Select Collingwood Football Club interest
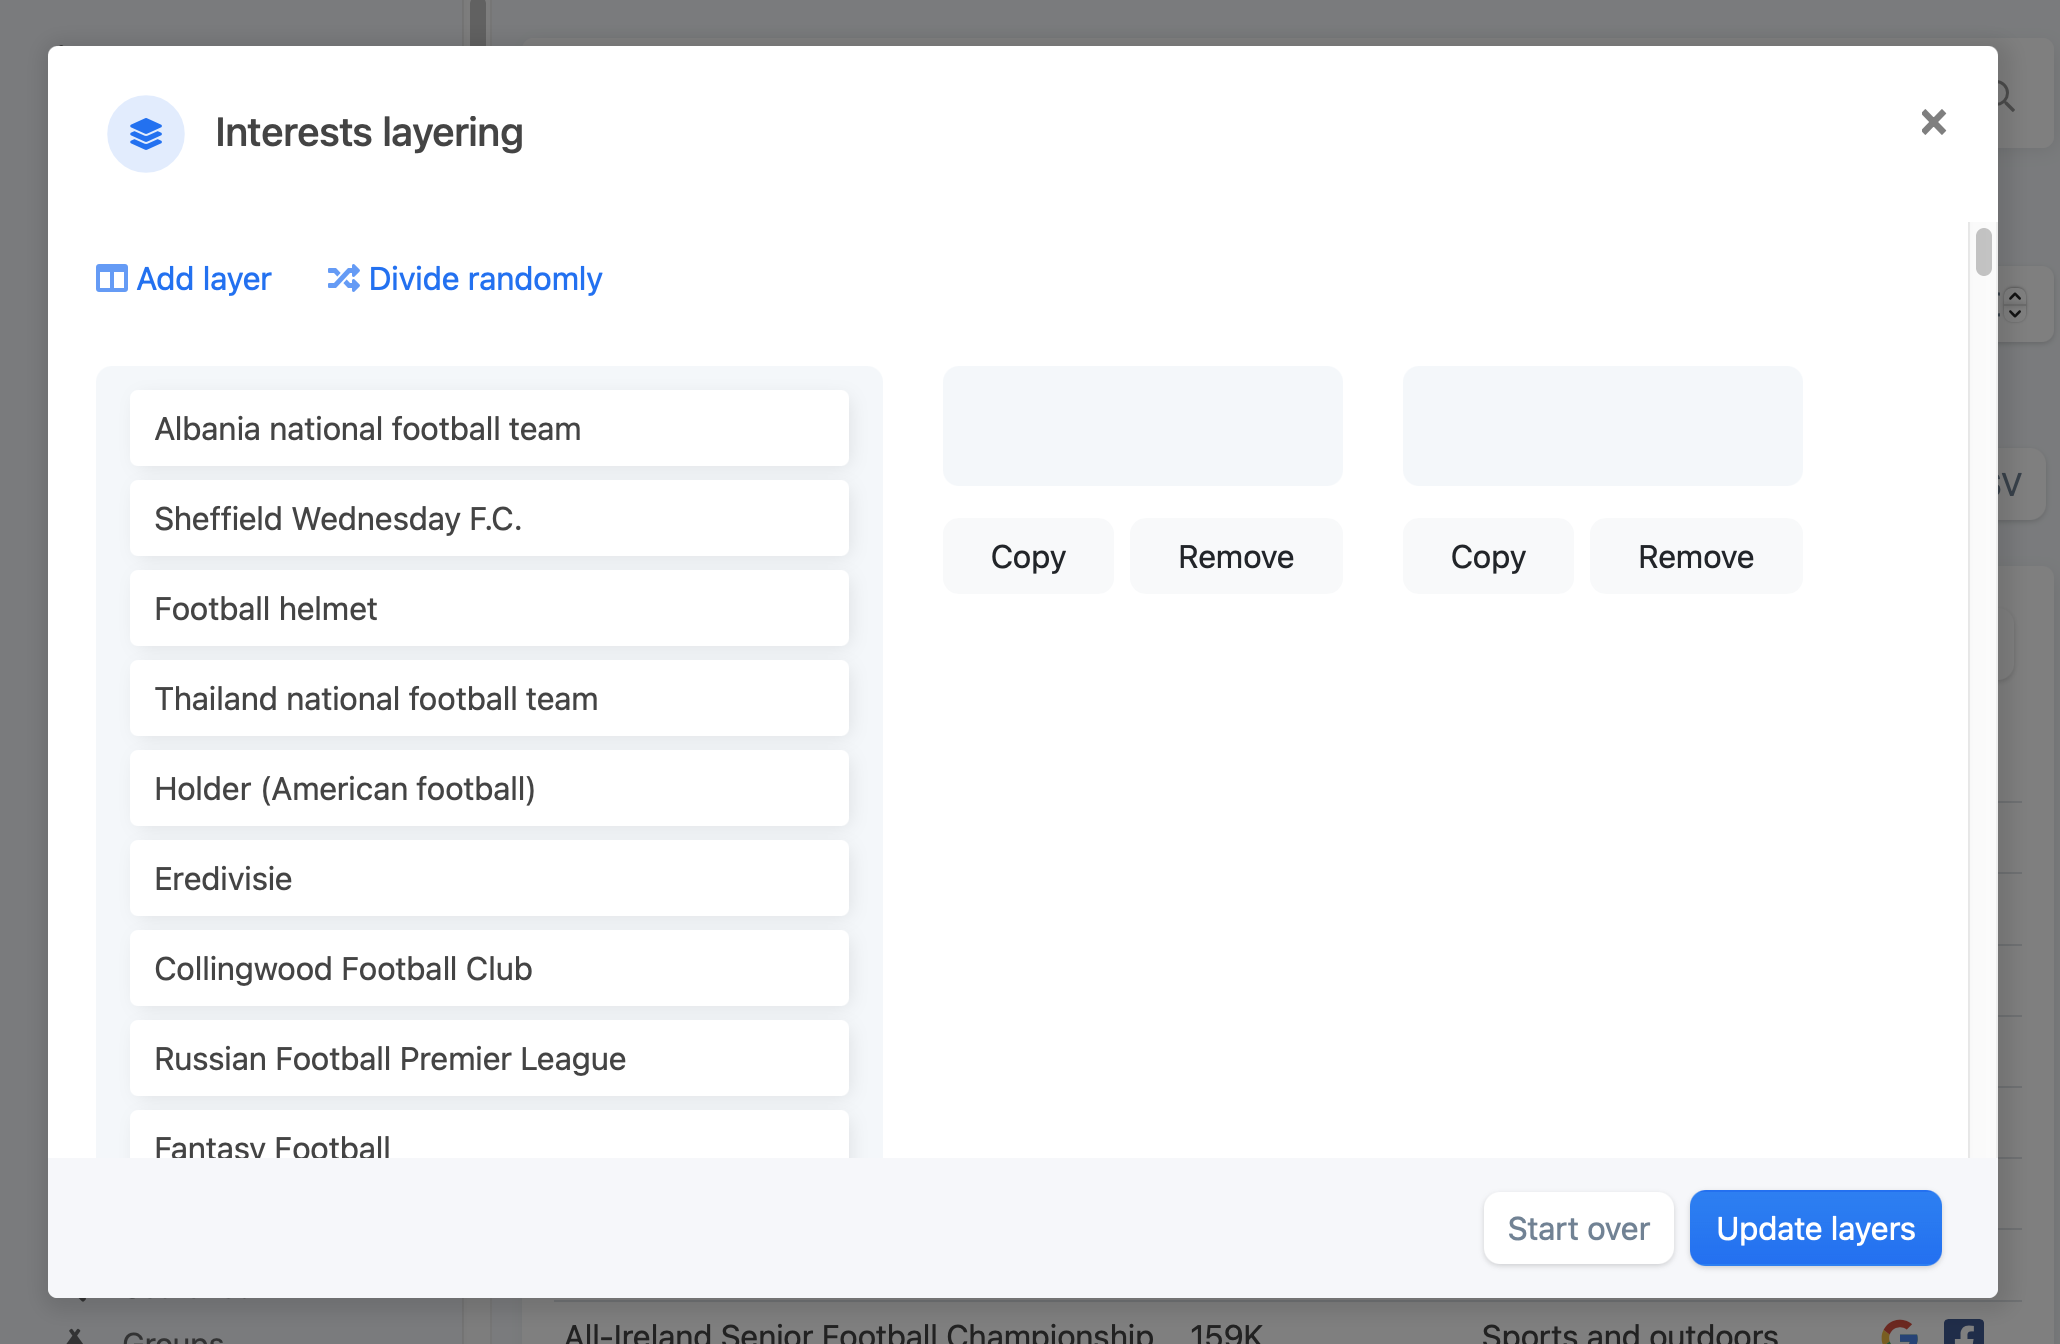This screenshot has height=1344, width=2060. [489, 969]
